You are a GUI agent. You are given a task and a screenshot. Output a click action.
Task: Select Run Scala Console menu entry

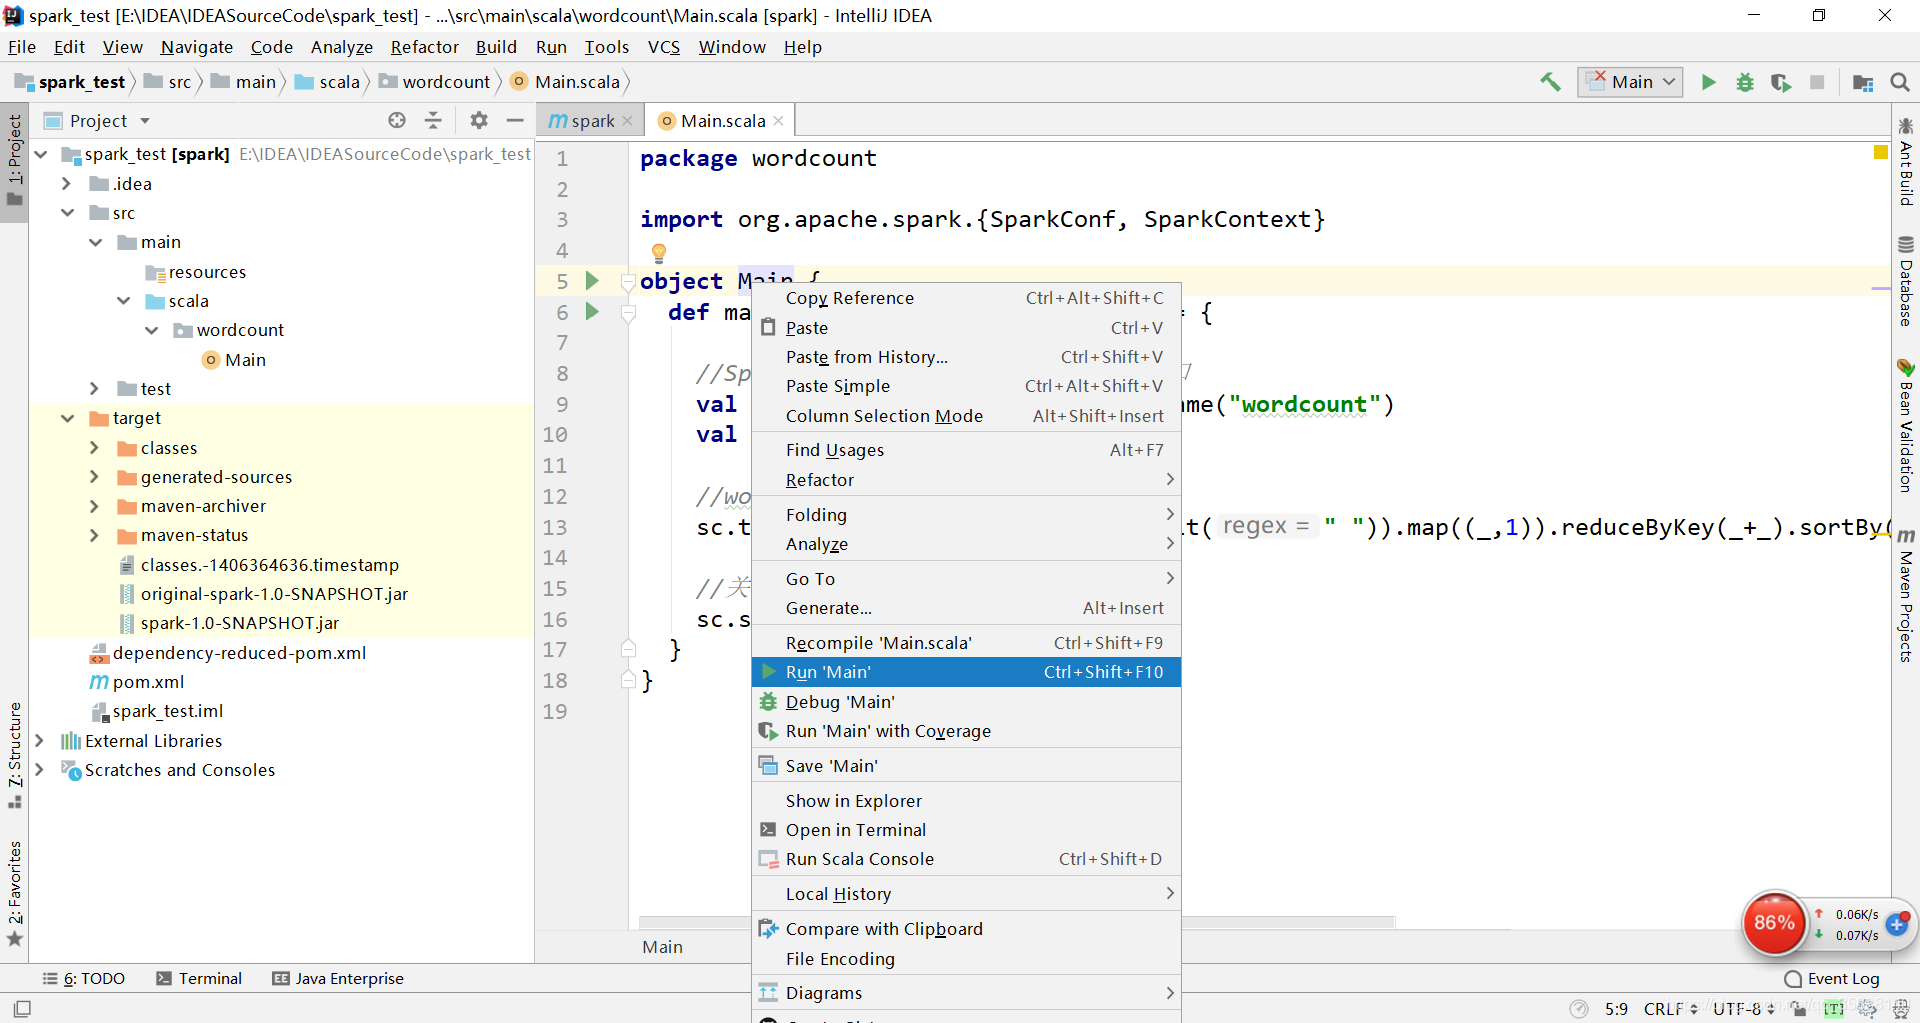click(x=966, y=859)
